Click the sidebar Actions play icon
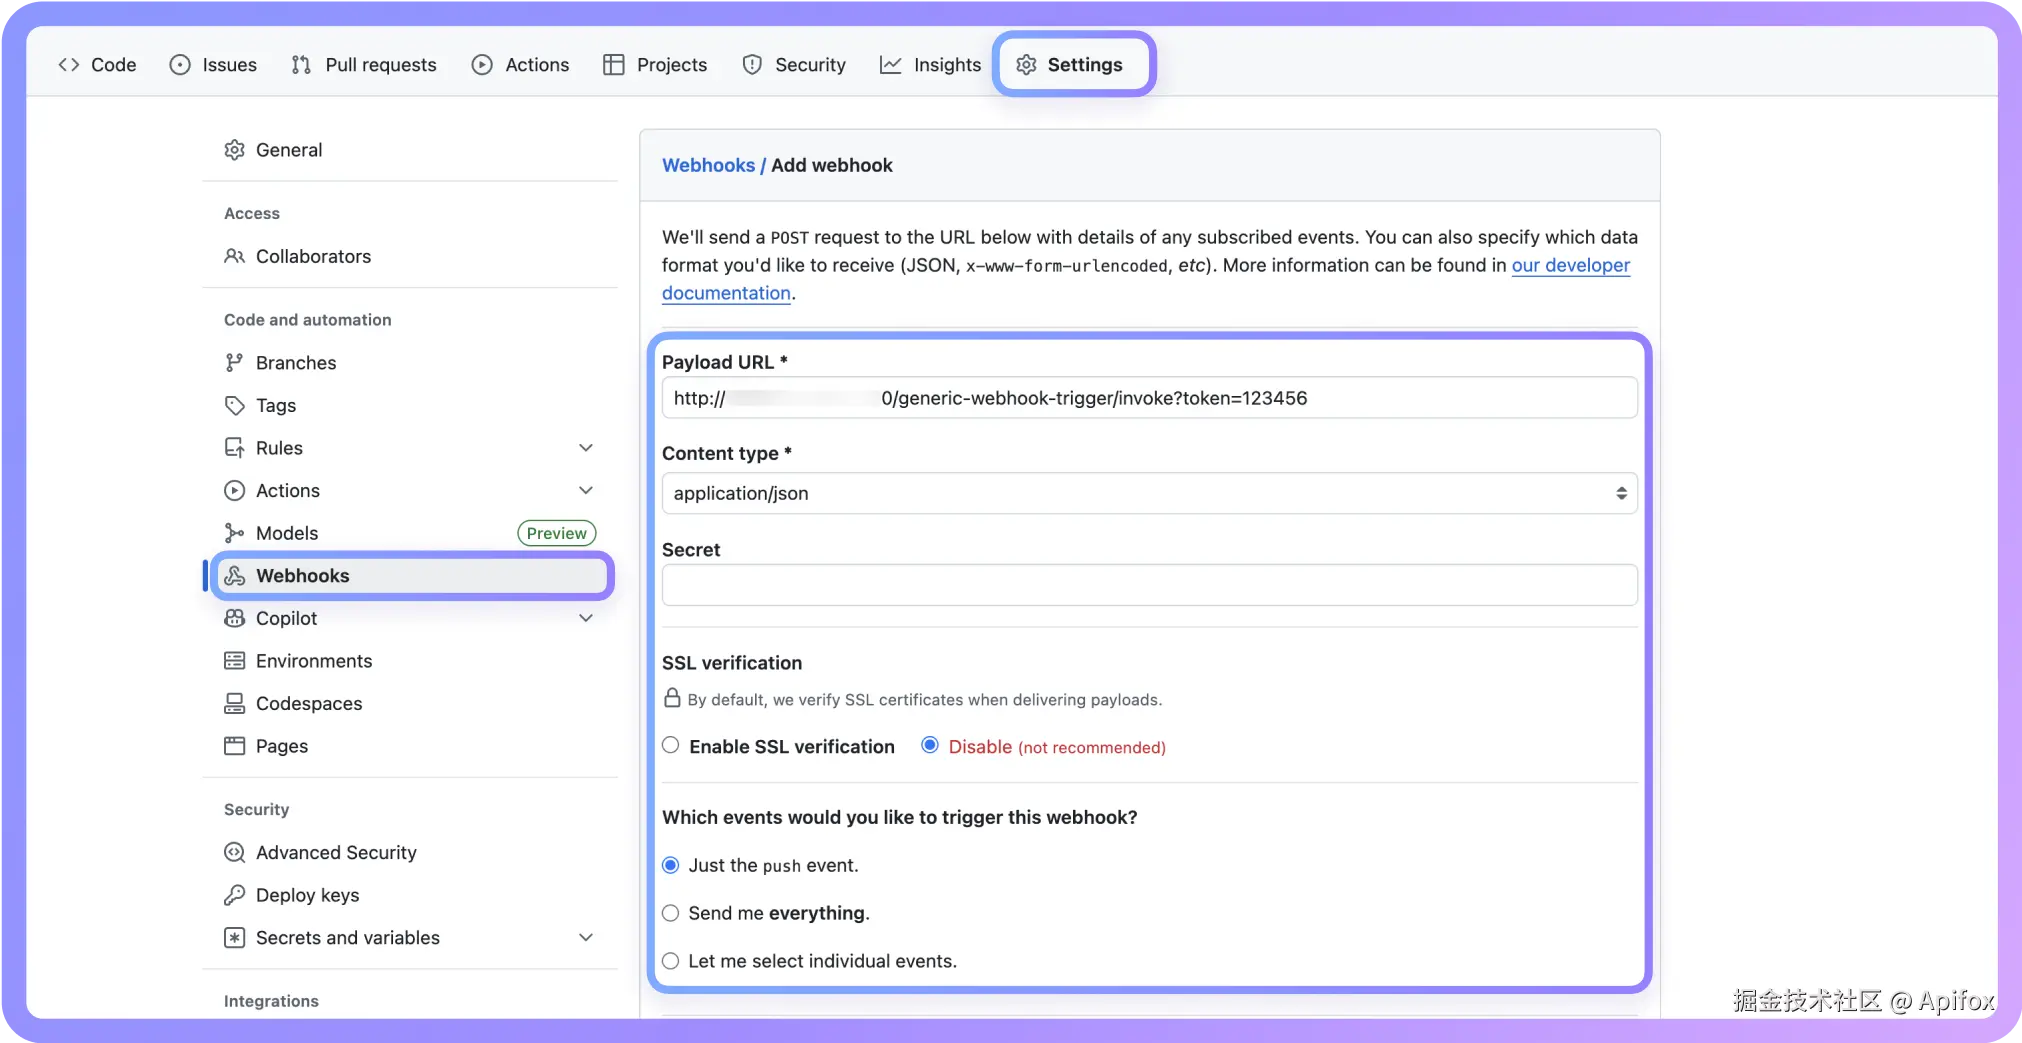The image size is (2022, 1043). 235,490
